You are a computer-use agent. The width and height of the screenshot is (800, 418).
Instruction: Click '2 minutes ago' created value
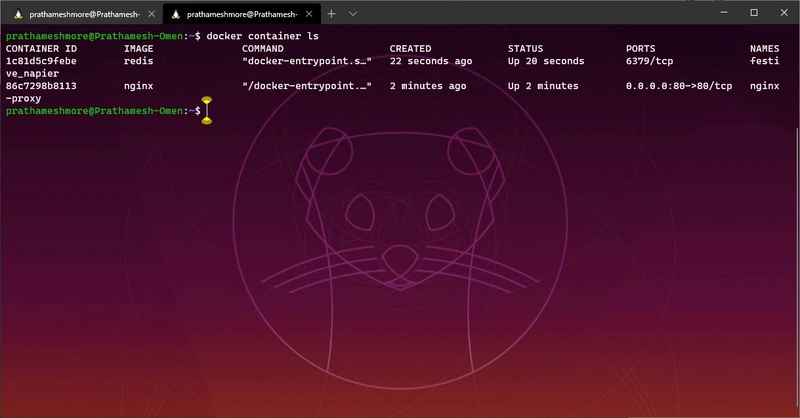click(428, 86)
